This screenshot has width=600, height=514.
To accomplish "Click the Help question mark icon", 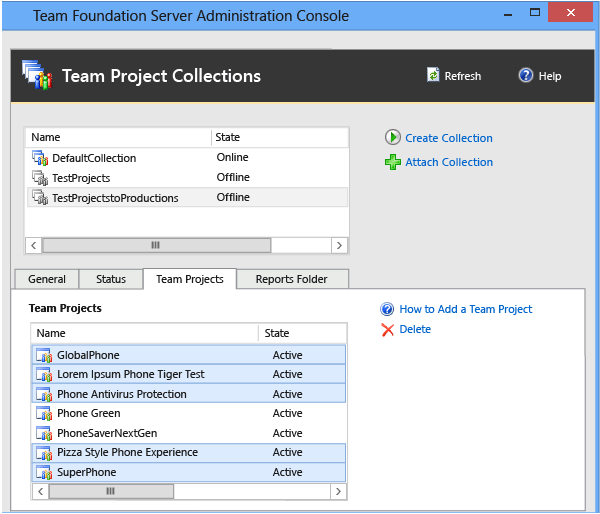I will tap(526, 76).
